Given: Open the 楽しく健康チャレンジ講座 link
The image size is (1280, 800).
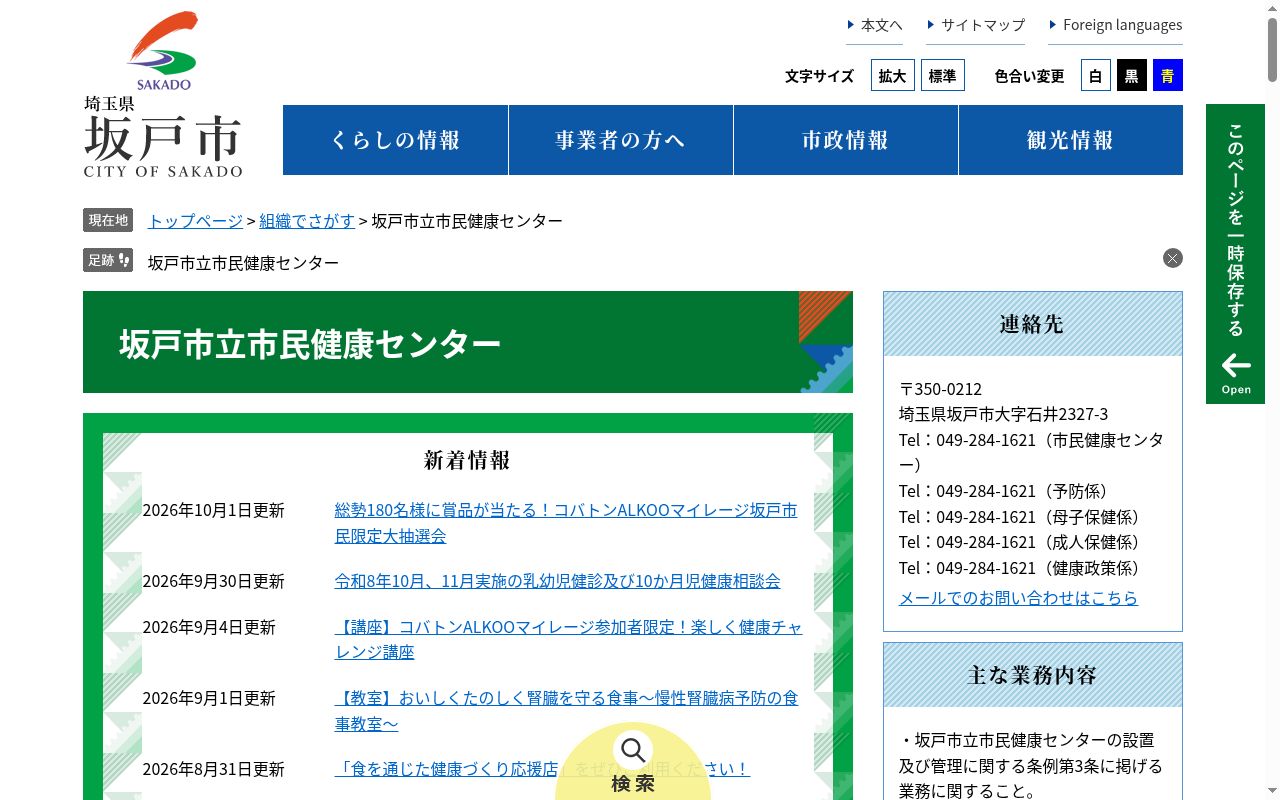Looking at the screenshot, I should [568, 639].
